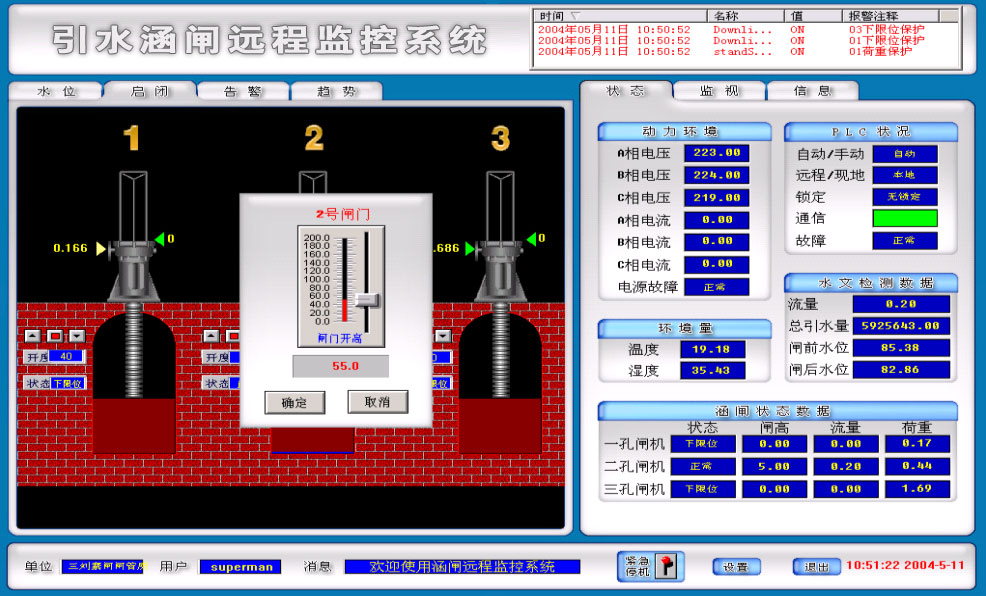
Task: Switch to the 水位 tab
Action: click(56, 92)
